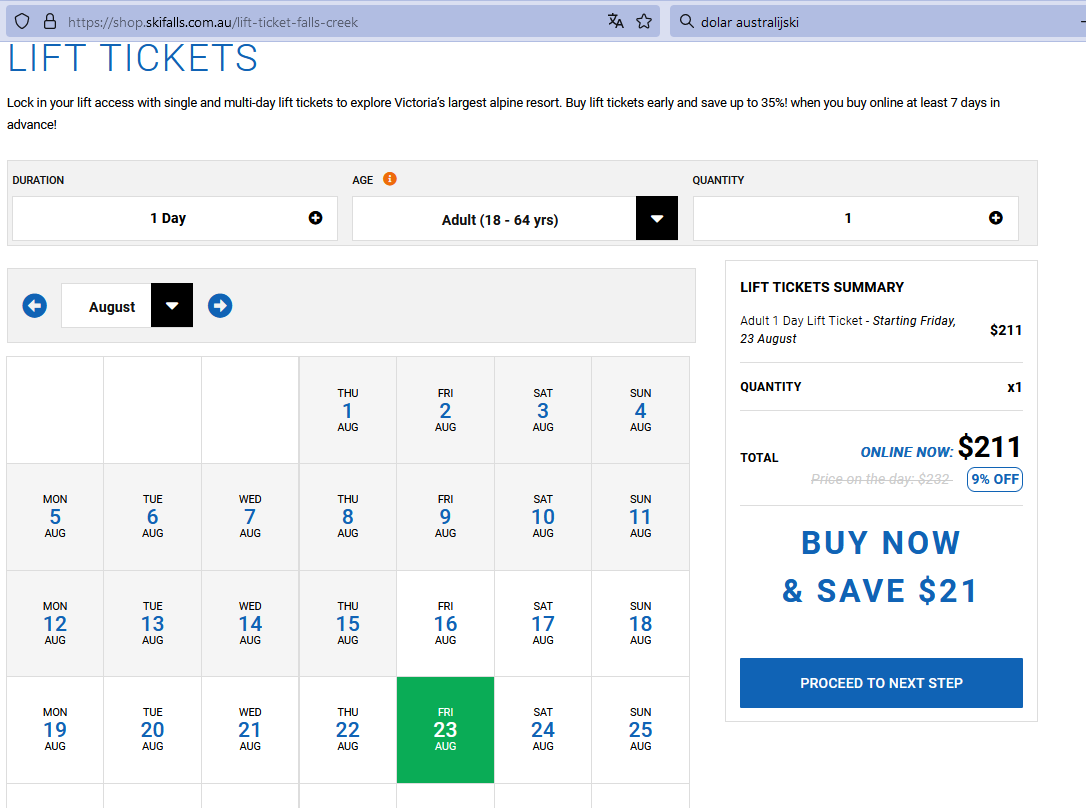Click the 'BUY NOW & SAVE $21' text
Viewport: 1086px width, 808px height.
tap(880, 567)
